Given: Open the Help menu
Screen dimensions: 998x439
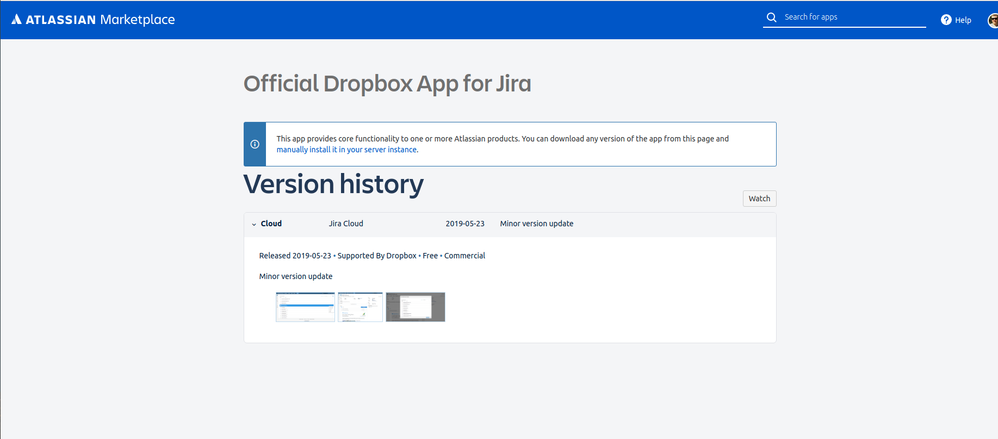Looking at the screenshot, I should pos(956,20).
